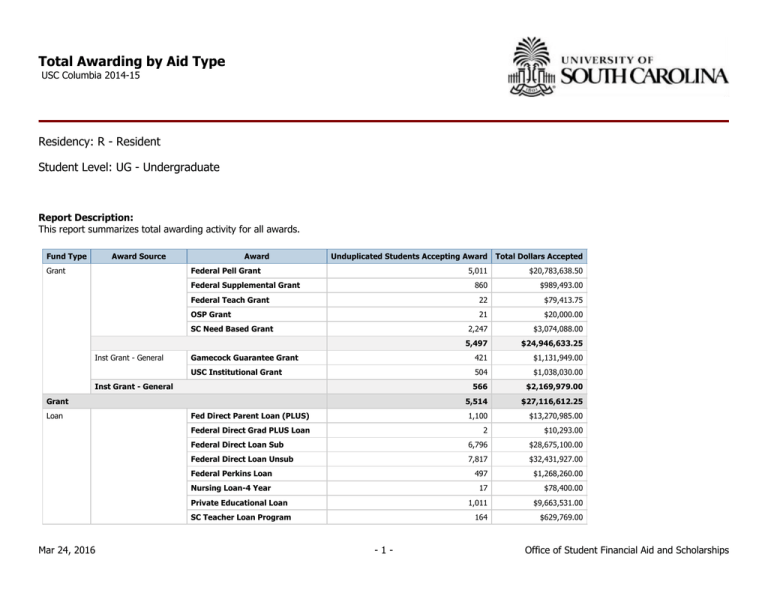Click the bold 'Inst Grant - General' subtotal label

tap(134, 386)
